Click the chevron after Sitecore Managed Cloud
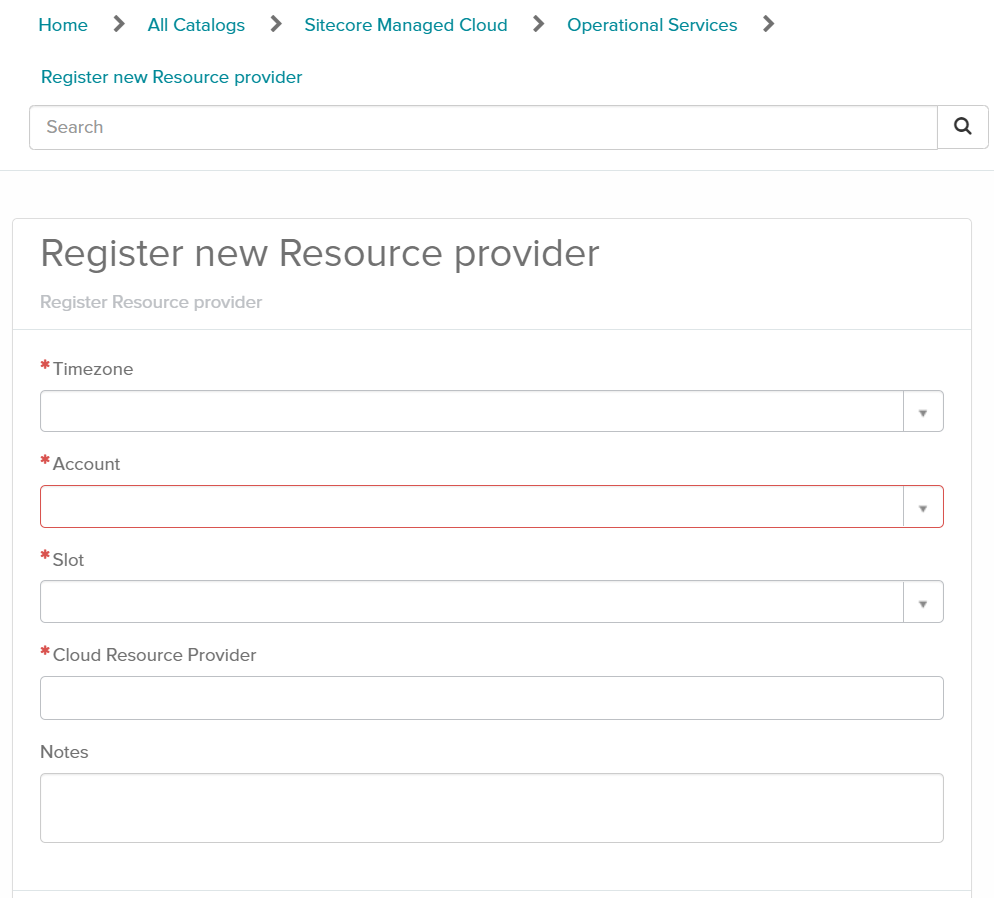Image resolution: width=994 pixels, height=898 pixels. click(x=537, y=23)
